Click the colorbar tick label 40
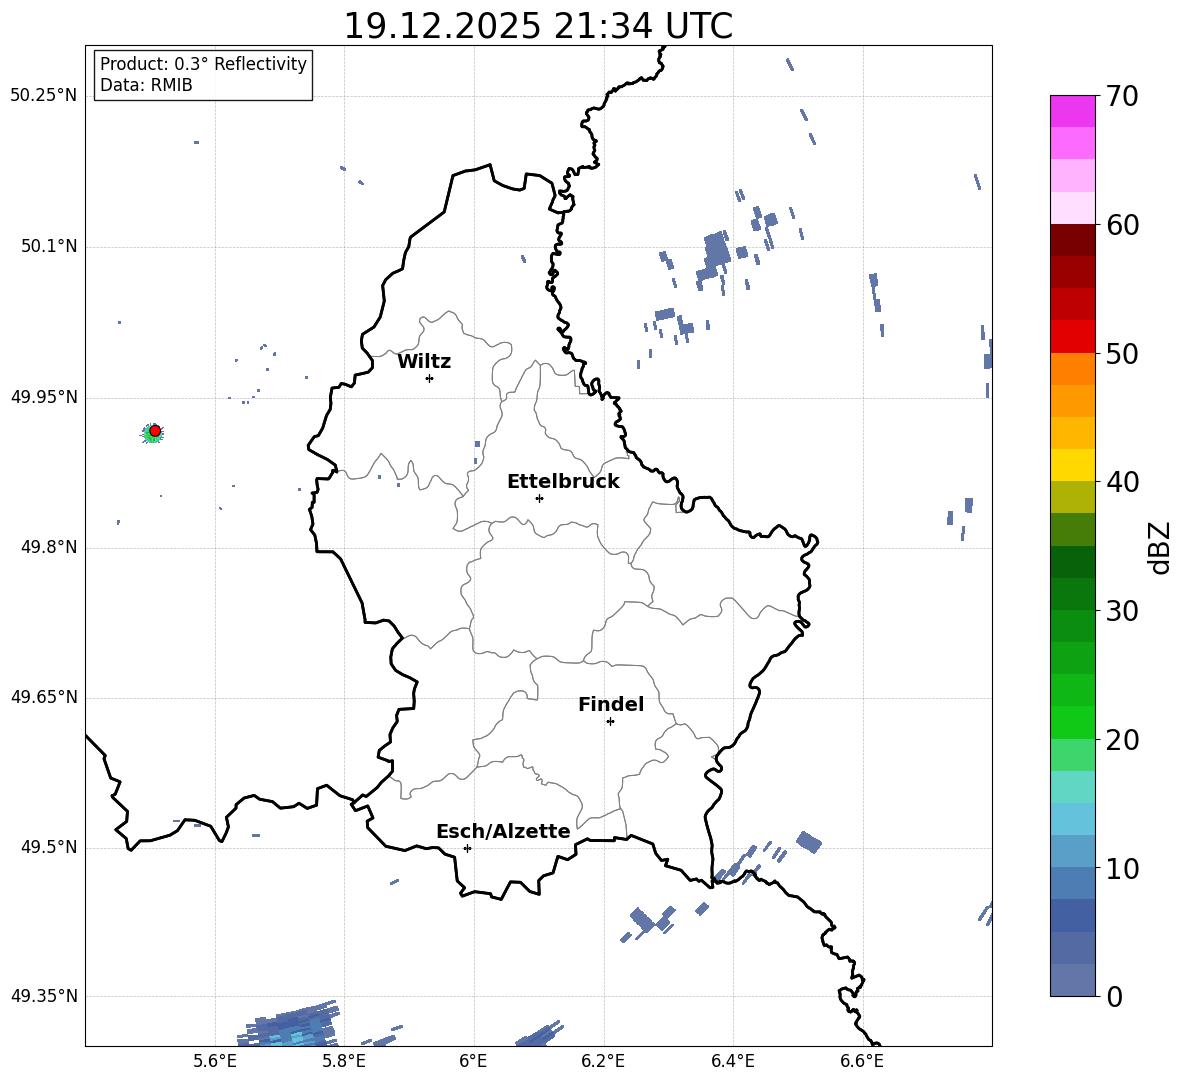 click(x=1122, y=482)
